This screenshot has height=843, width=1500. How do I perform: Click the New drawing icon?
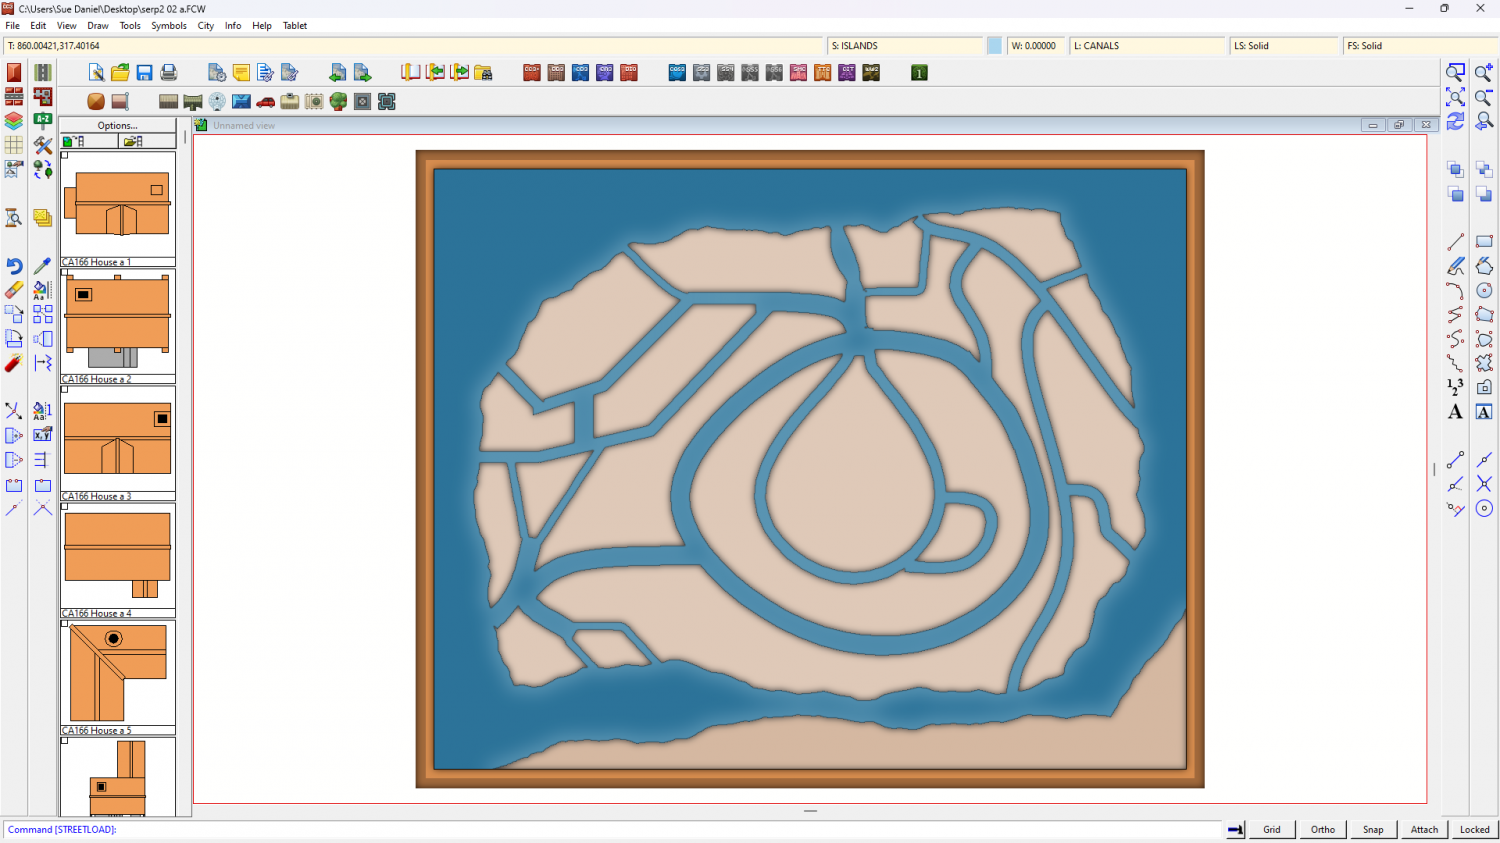click(x=96, y=73)
